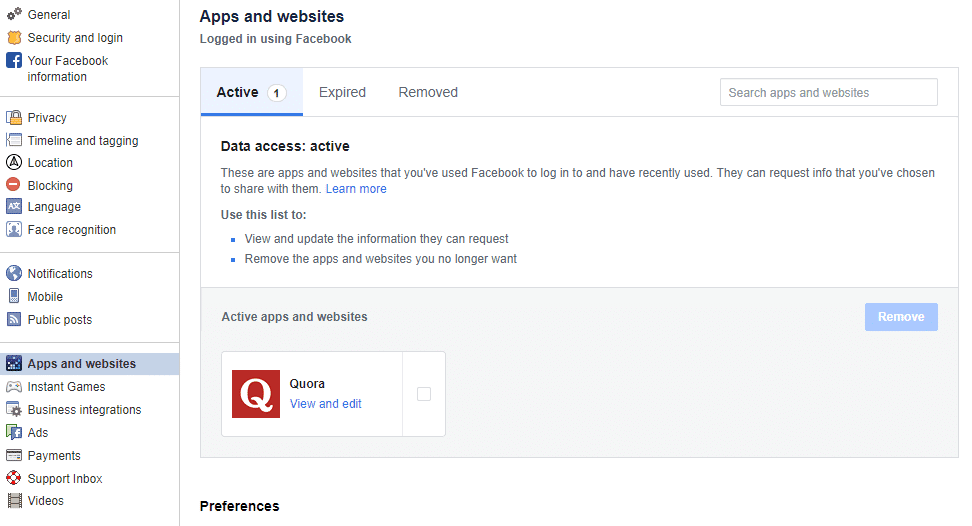
Task: Click the Notifications globe icon
Action: click(x=14, y=273)
